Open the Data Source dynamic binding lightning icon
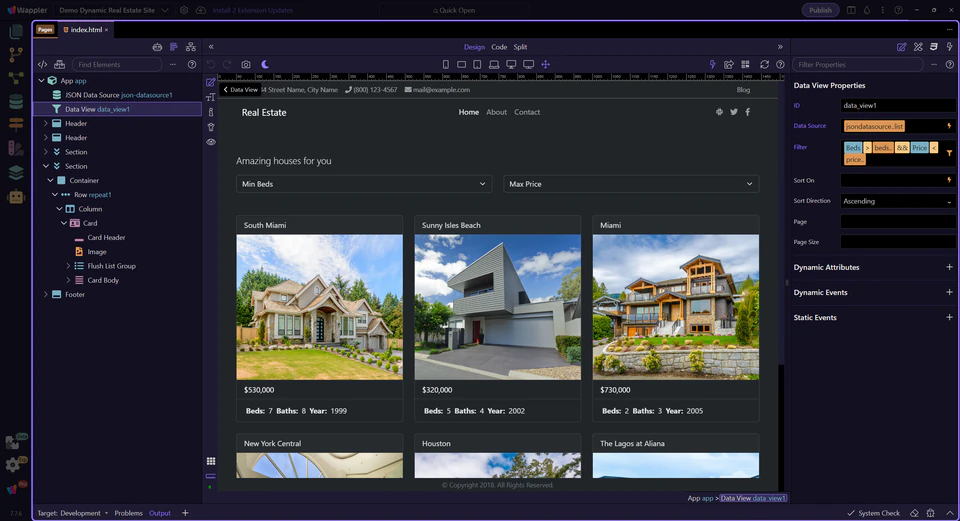Viewport: 960px width, 521px height. coord(949,126)
